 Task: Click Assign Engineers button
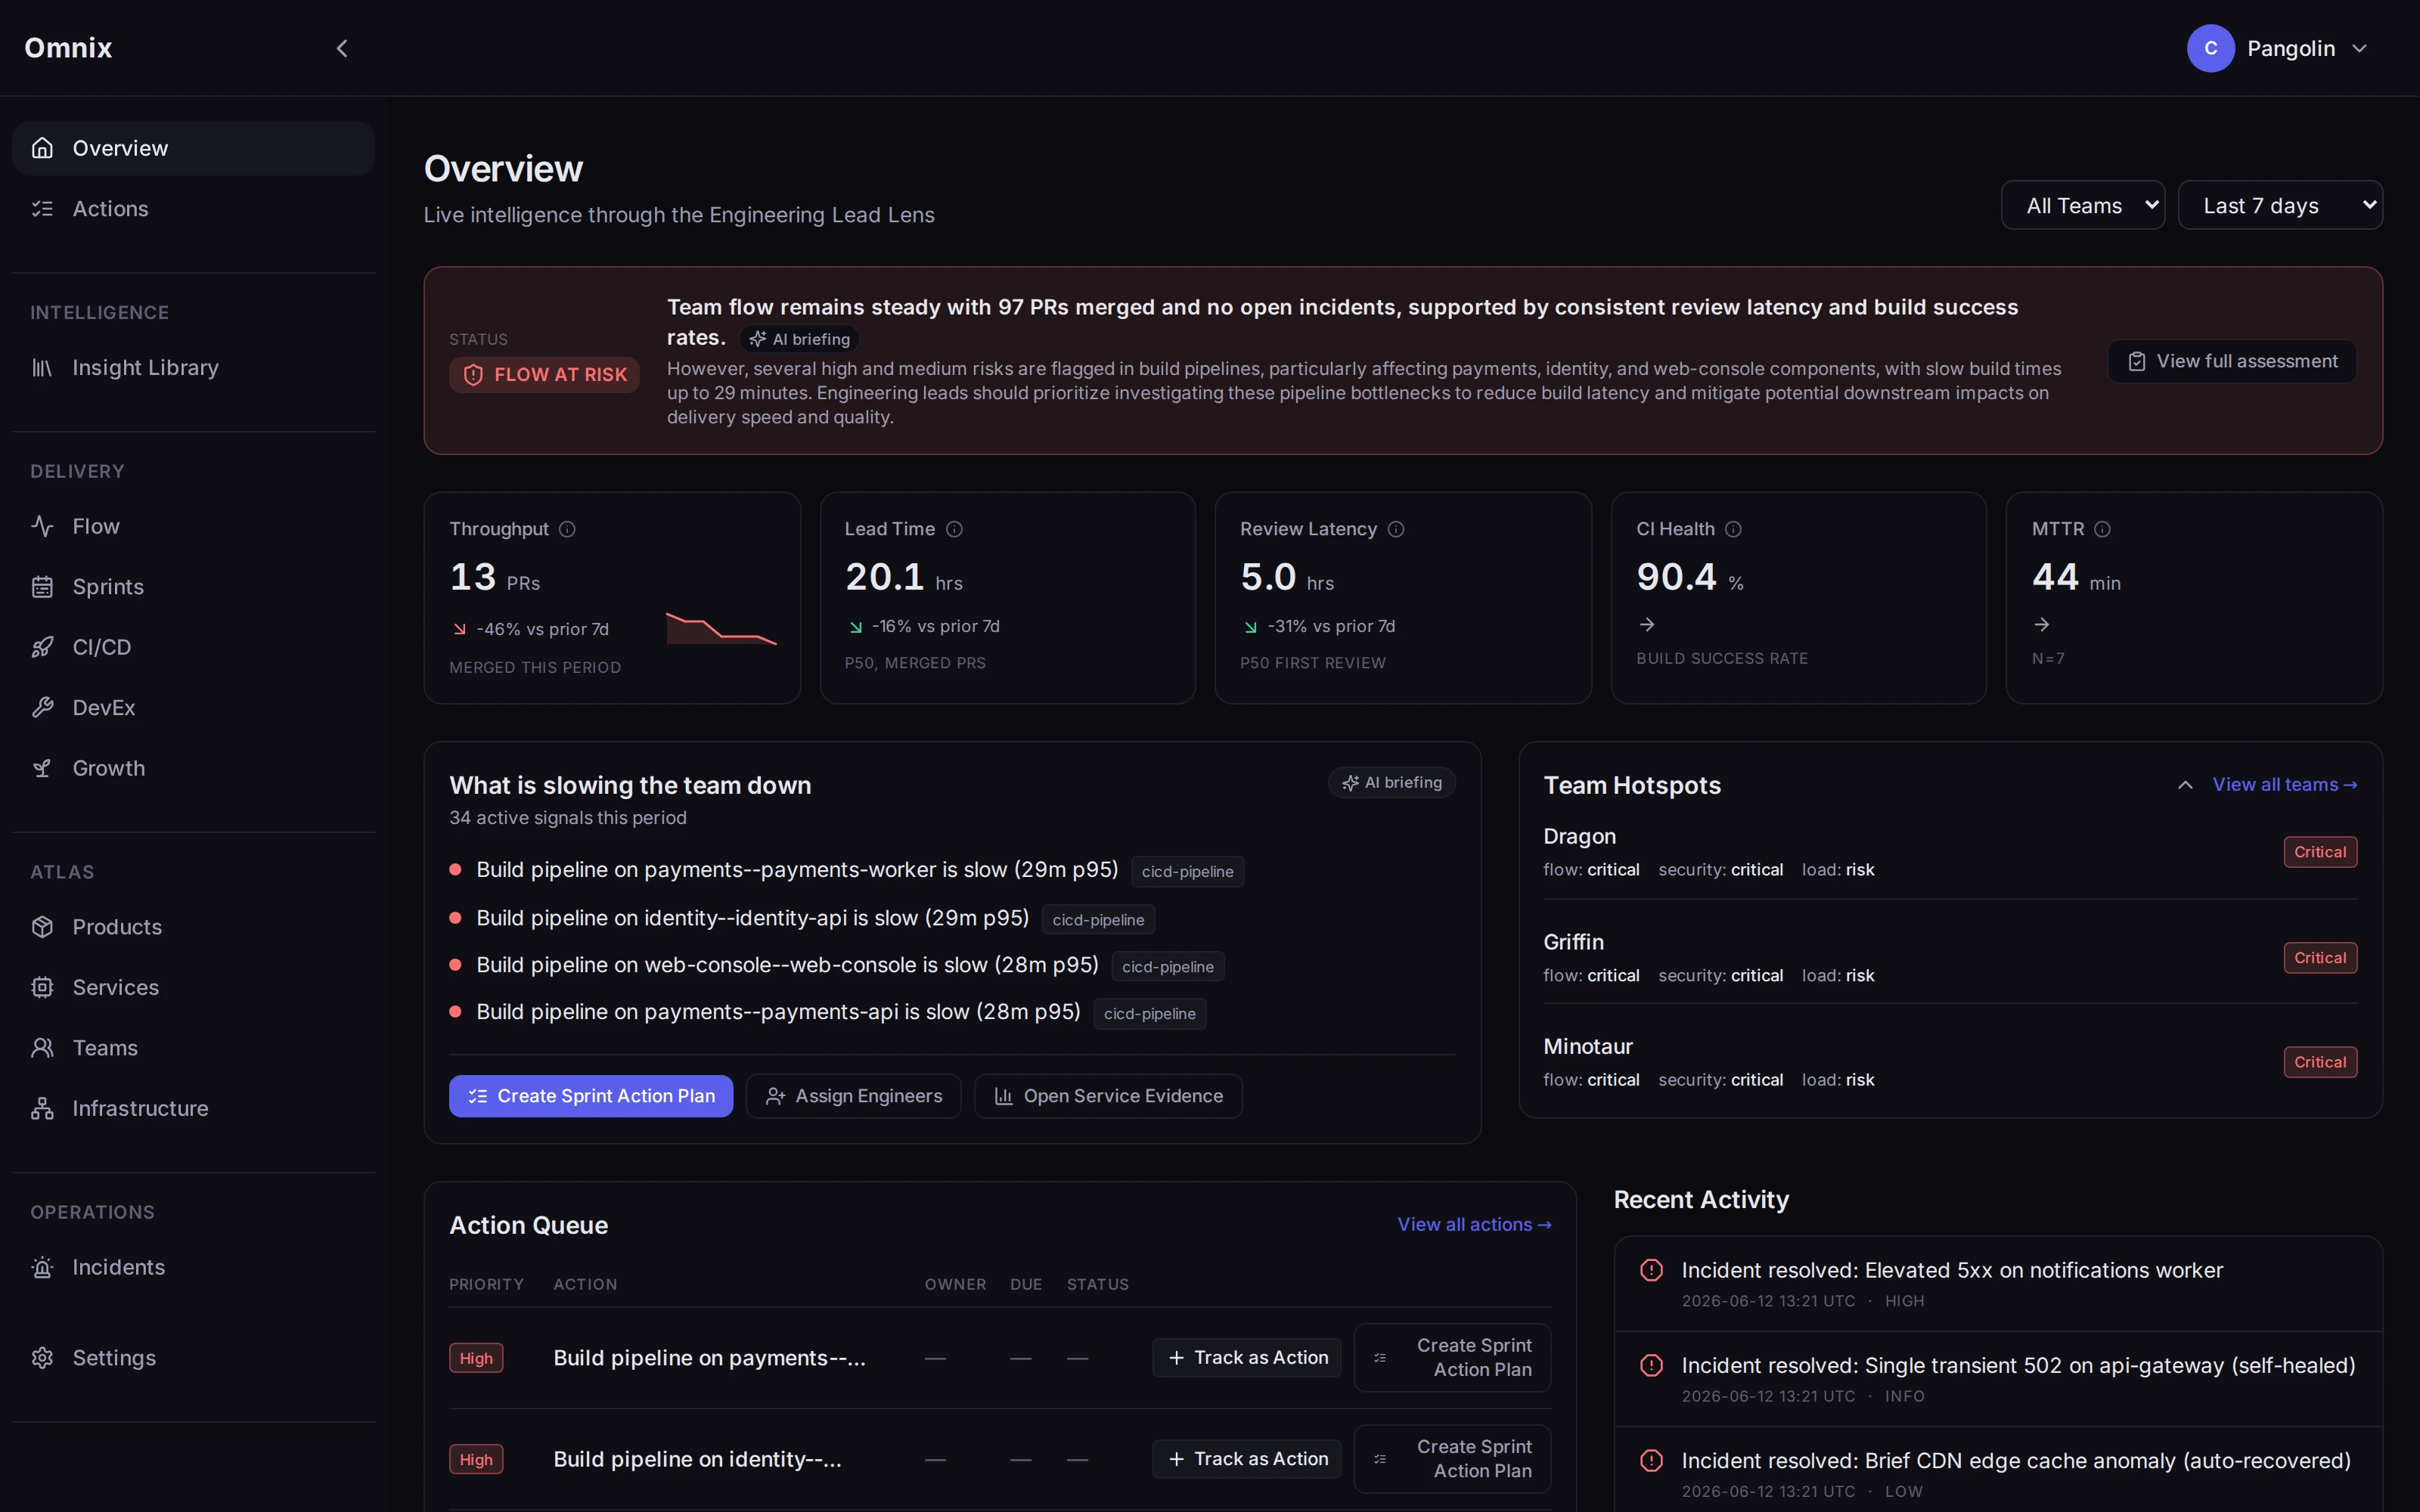pos(853,1096)
